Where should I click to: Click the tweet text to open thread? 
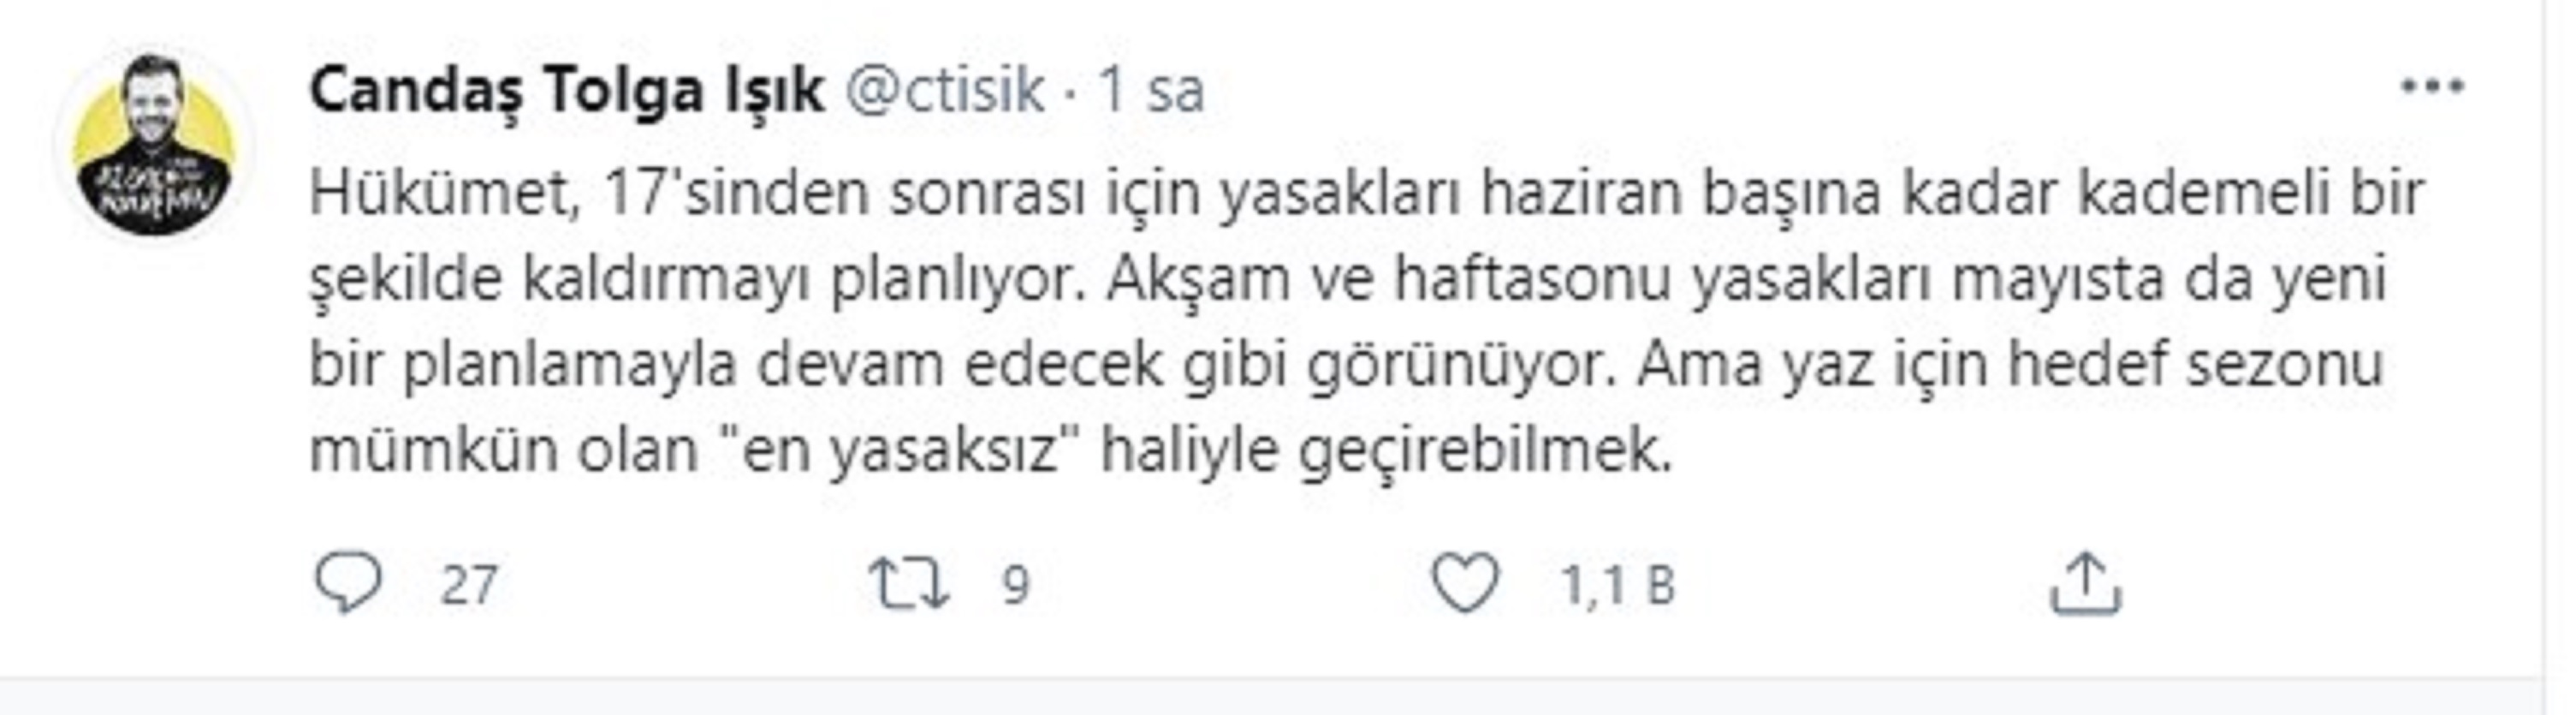1300,330
